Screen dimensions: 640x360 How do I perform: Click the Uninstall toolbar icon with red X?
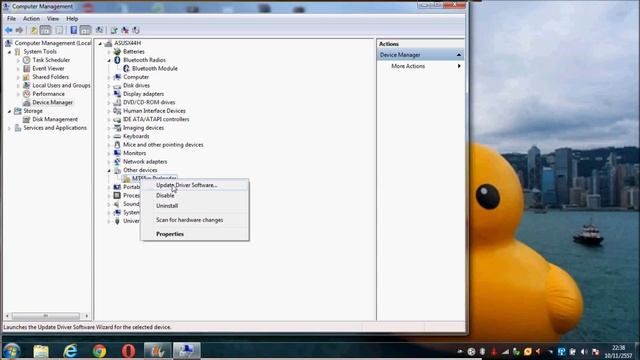point(125,30)
